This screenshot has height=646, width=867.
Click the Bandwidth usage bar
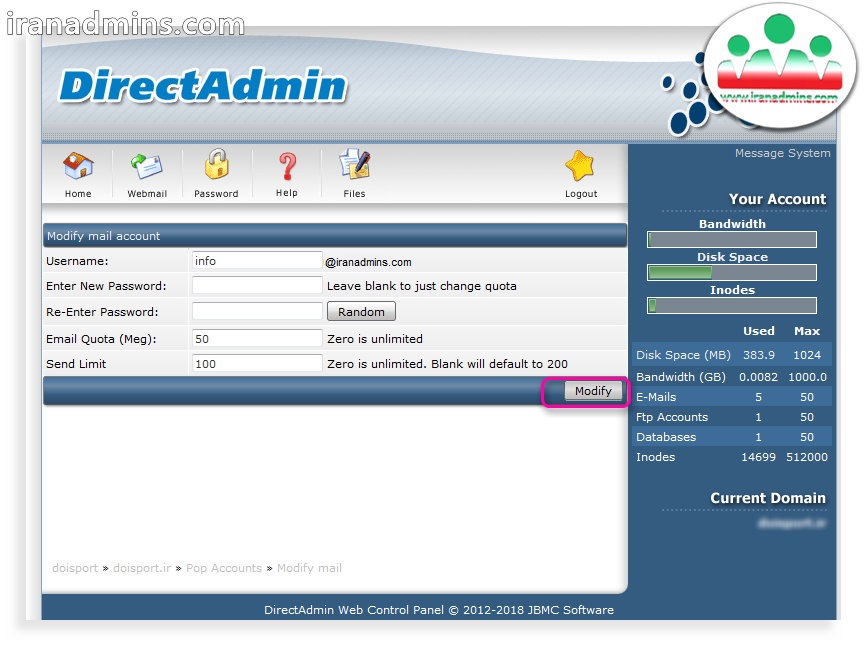pos(732,239)
